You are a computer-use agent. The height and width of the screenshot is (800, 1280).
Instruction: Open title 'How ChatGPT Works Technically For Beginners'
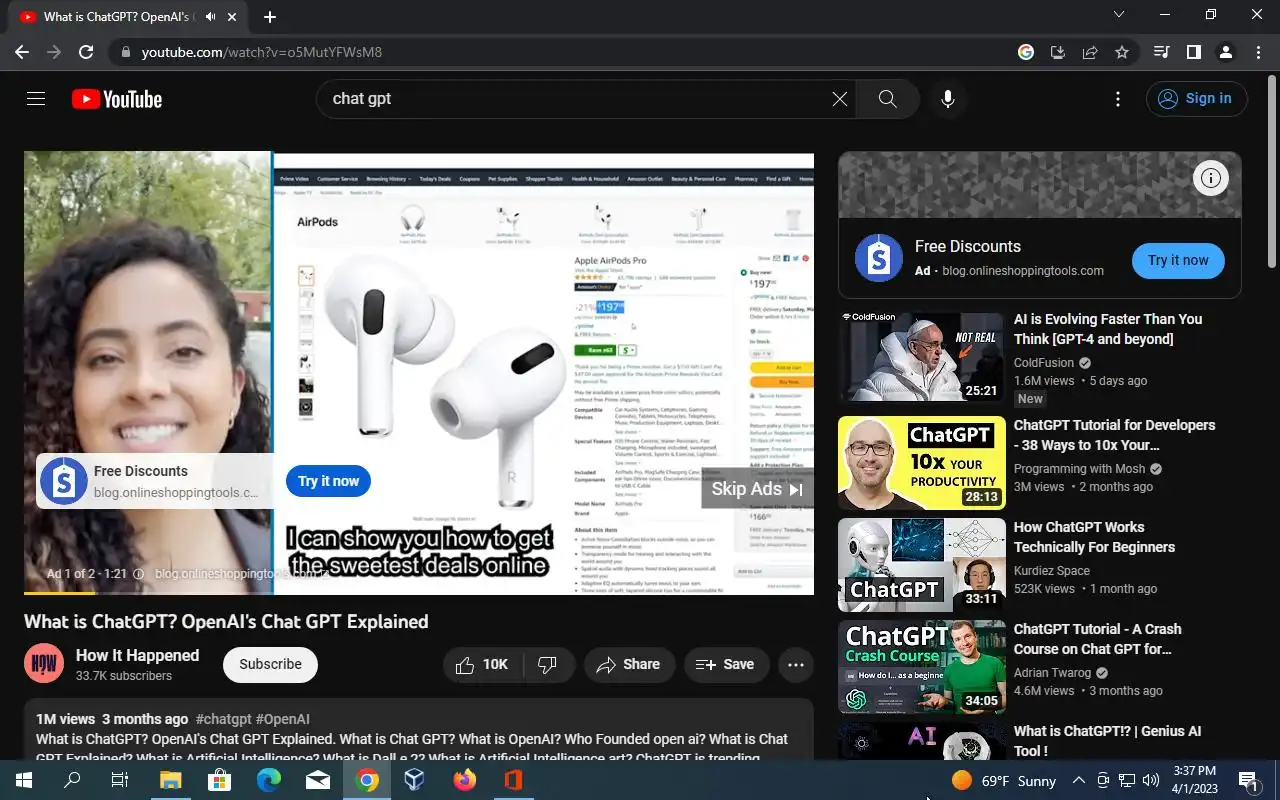point(1096,537)
